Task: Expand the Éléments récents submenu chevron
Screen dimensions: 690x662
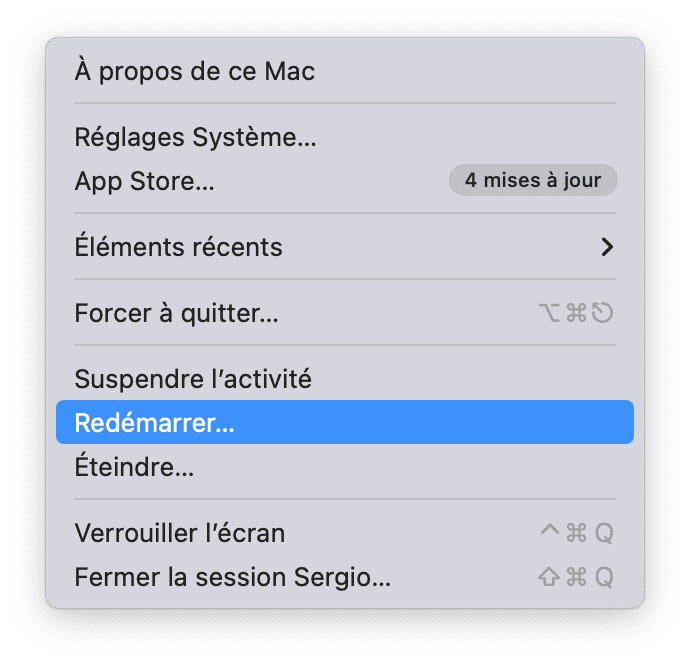Action: click(606, 247)
